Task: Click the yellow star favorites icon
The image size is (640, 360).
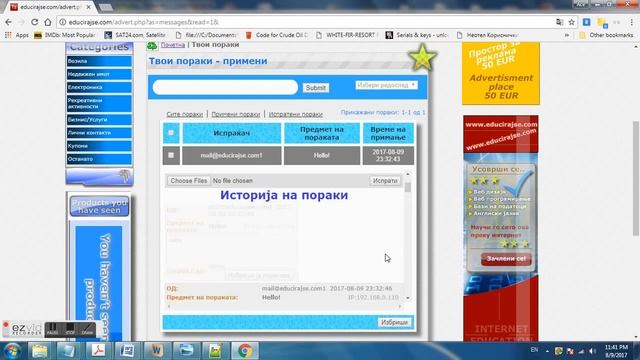Action: tap(422, 57)
